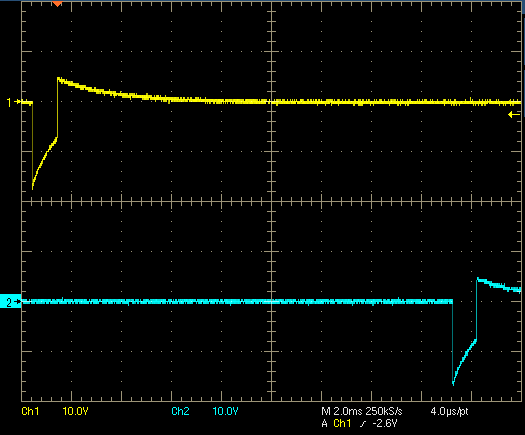525x435 pixels.
Task: Click the trigger source A Ch1 readout
Action: pyautogui.click(x=336, y=424)
